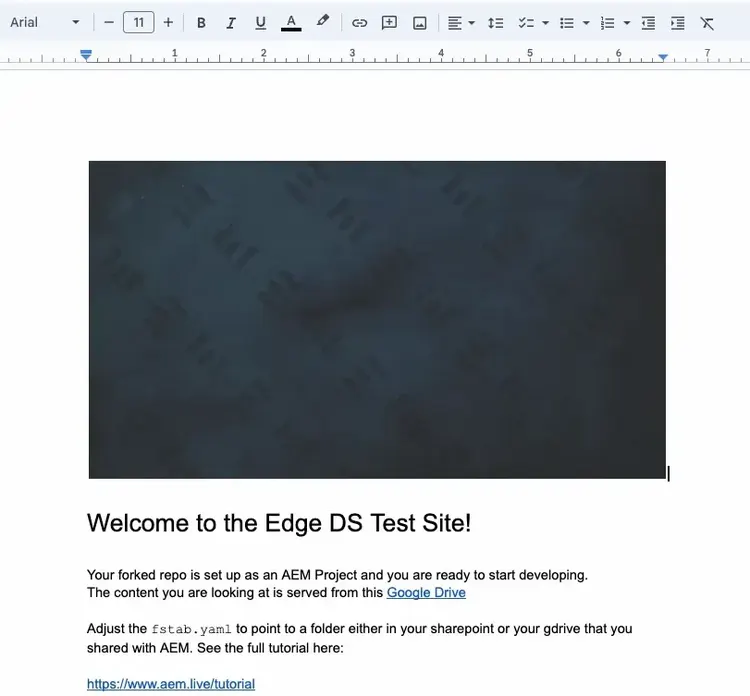Screen dimensions: 750x696
Task: Click the fstab.yaml code text
Action: pos(191,629)
